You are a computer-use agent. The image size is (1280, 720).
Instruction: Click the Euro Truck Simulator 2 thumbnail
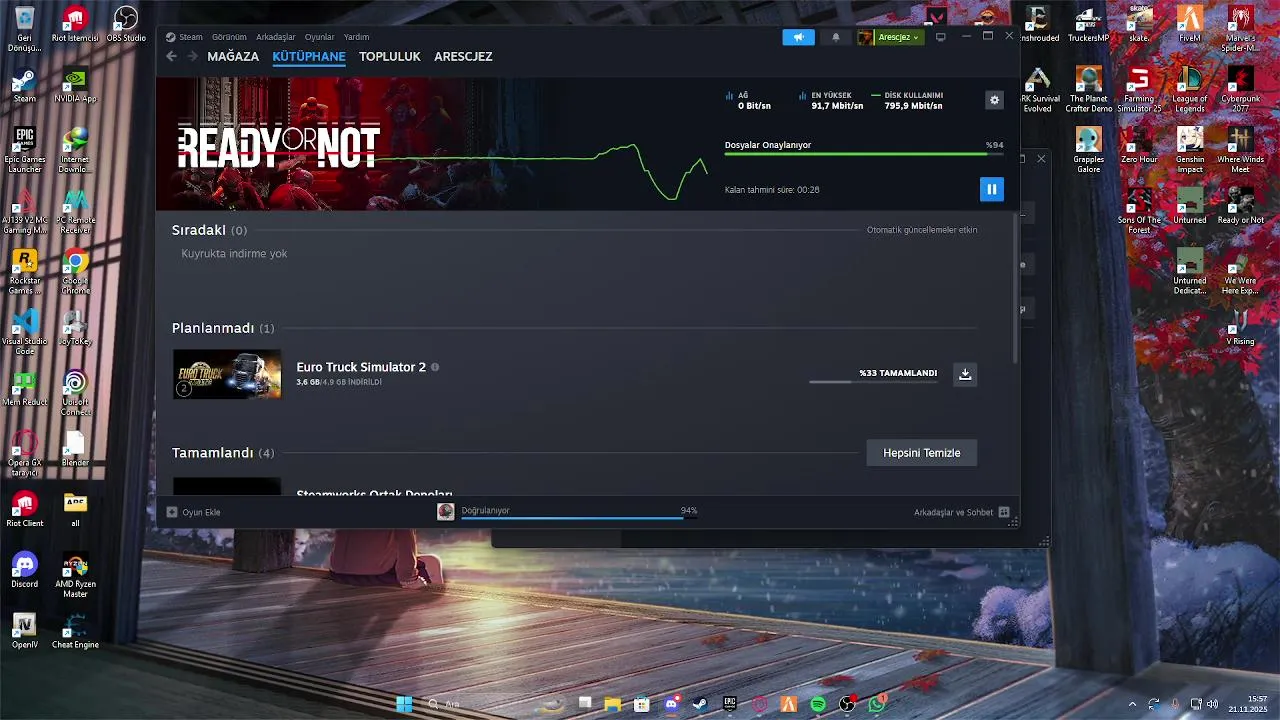click(227, 374)
